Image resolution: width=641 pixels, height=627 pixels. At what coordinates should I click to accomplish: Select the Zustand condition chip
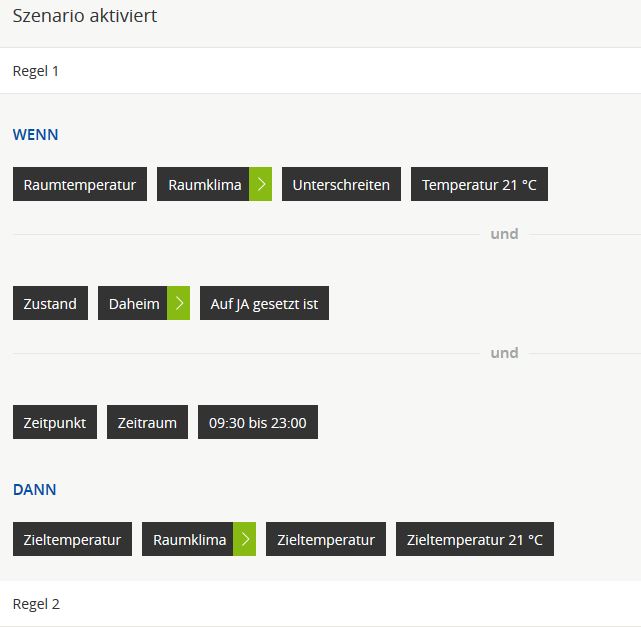pyautogui.click(x=50, y=303)
